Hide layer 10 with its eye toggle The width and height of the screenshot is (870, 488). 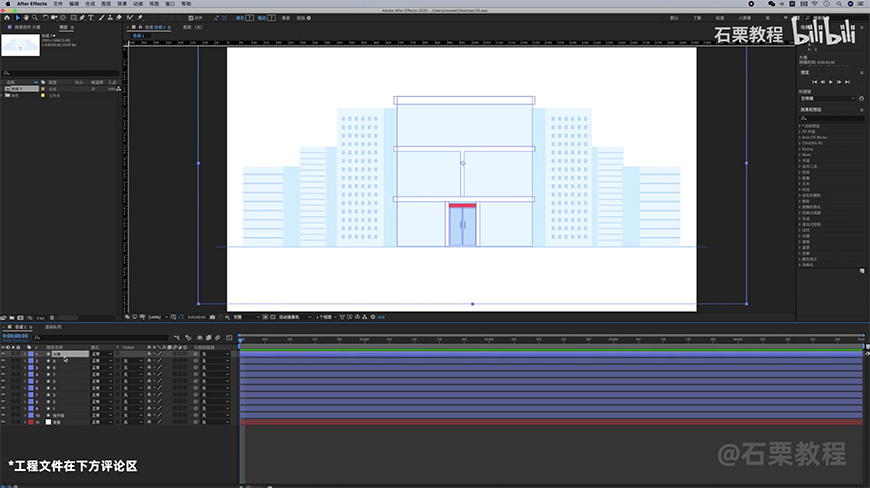(3, 415)
